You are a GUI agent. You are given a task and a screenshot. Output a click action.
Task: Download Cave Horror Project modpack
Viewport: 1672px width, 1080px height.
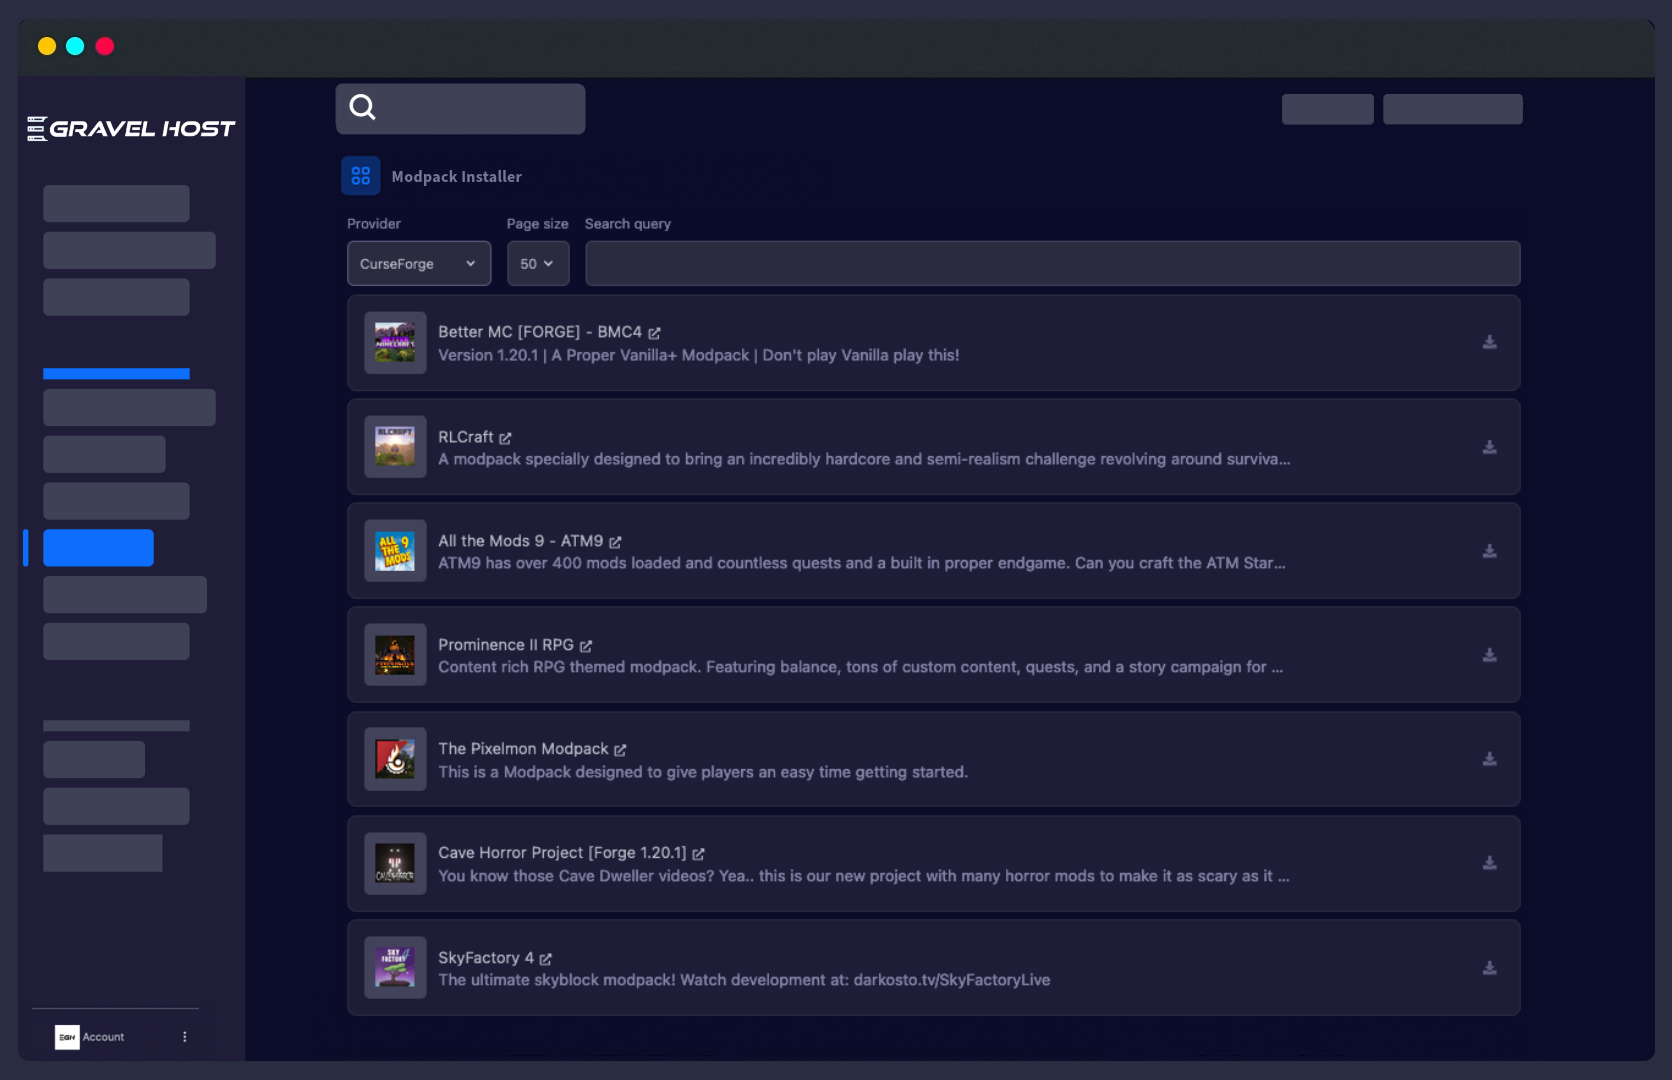pyautogui.click(x=1489, y=863)
